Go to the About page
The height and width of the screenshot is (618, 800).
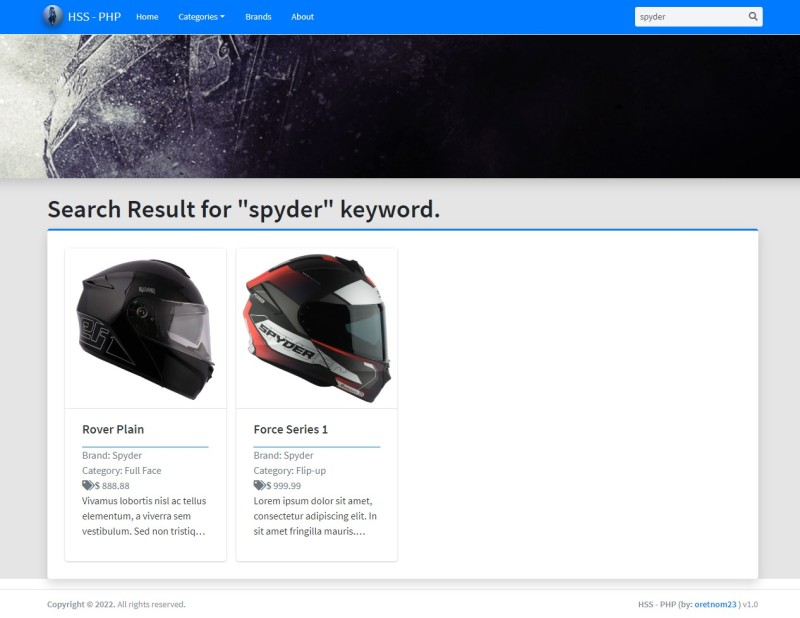[303, 17]
